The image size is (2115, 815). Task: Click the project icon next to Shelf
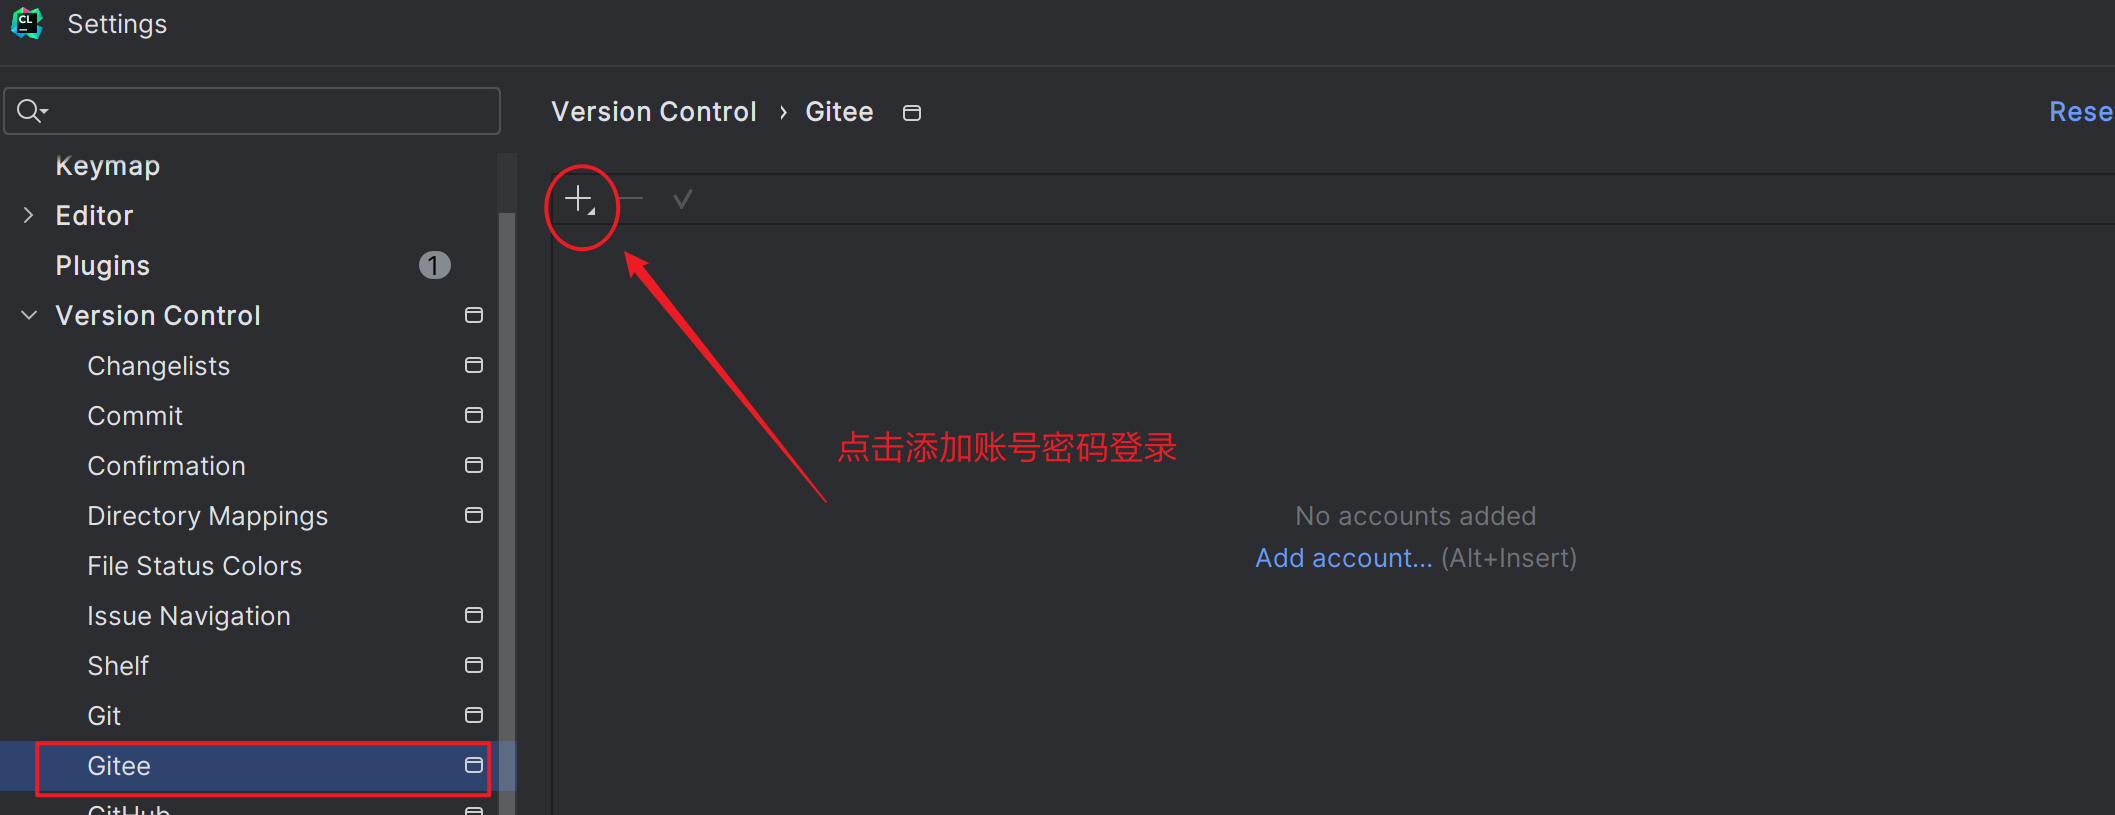[474, 665]
